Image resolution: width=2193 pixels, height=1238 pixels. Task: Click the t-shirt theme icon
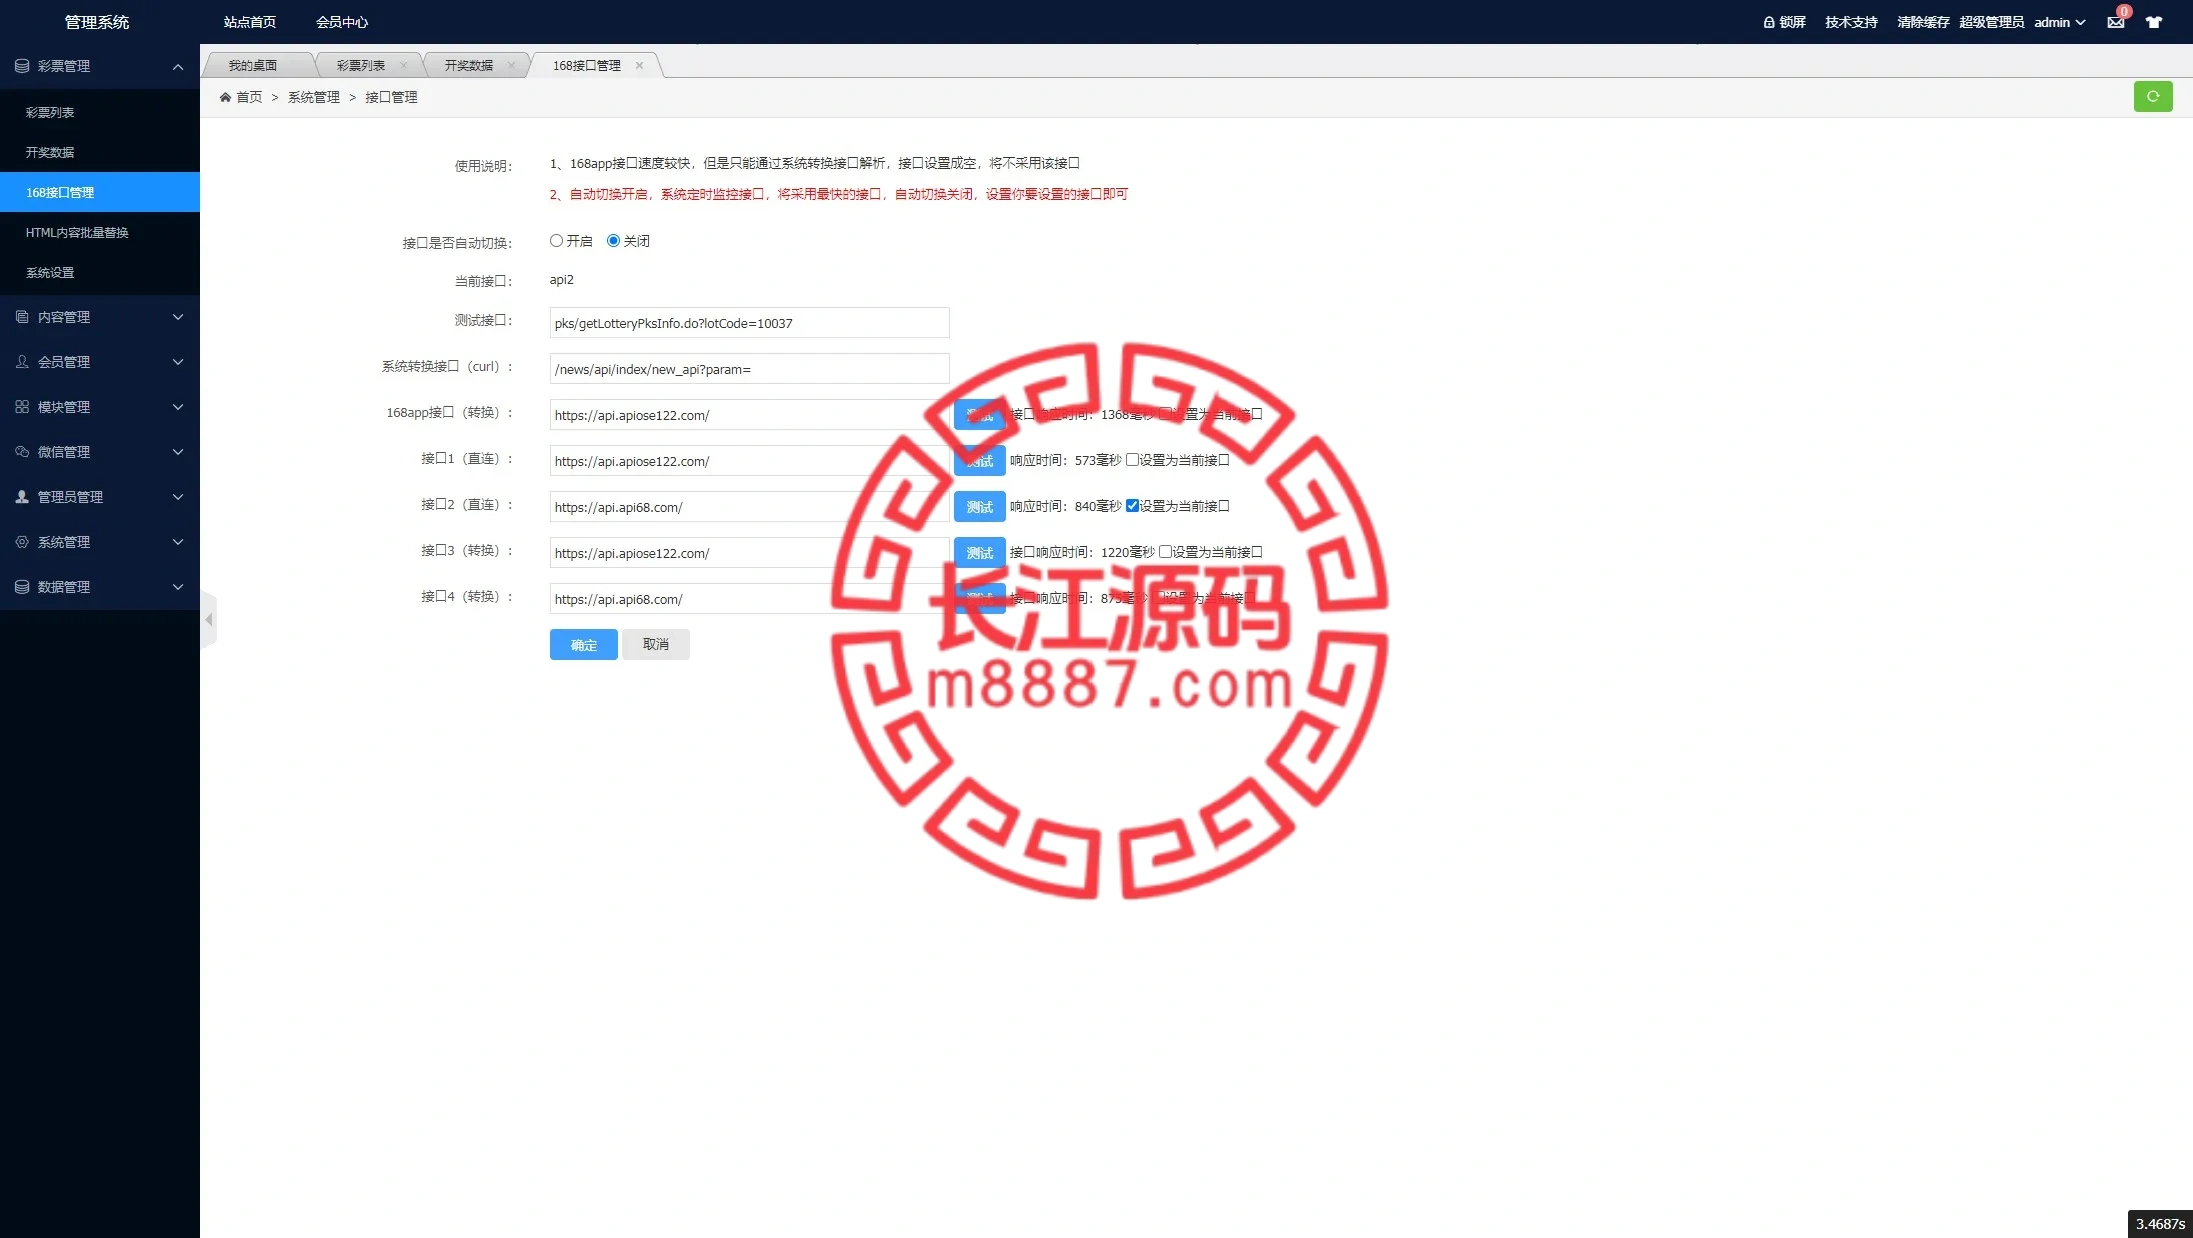(2153, 22)
